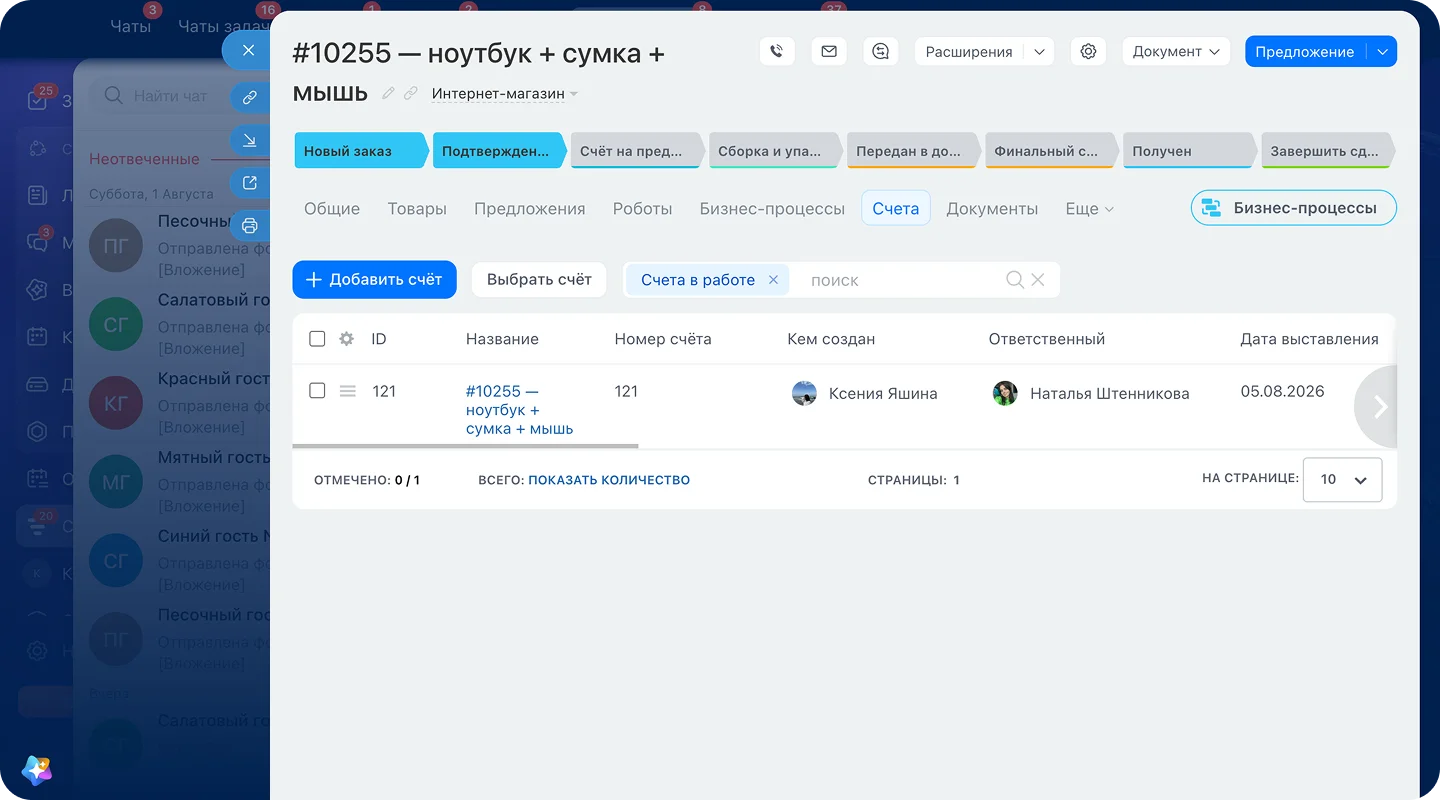Close the deal panel with the blue X side button

[x=249, y=50]
